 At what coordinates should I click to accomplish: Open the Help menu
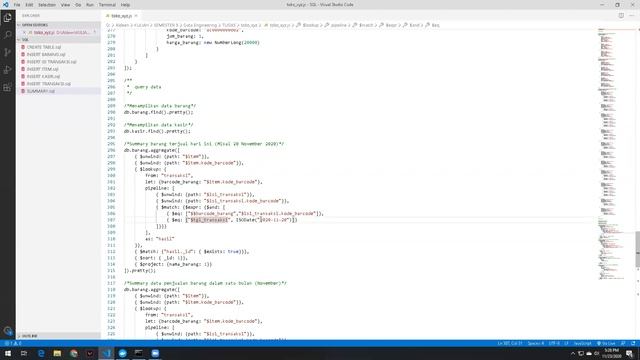(125, 4)
